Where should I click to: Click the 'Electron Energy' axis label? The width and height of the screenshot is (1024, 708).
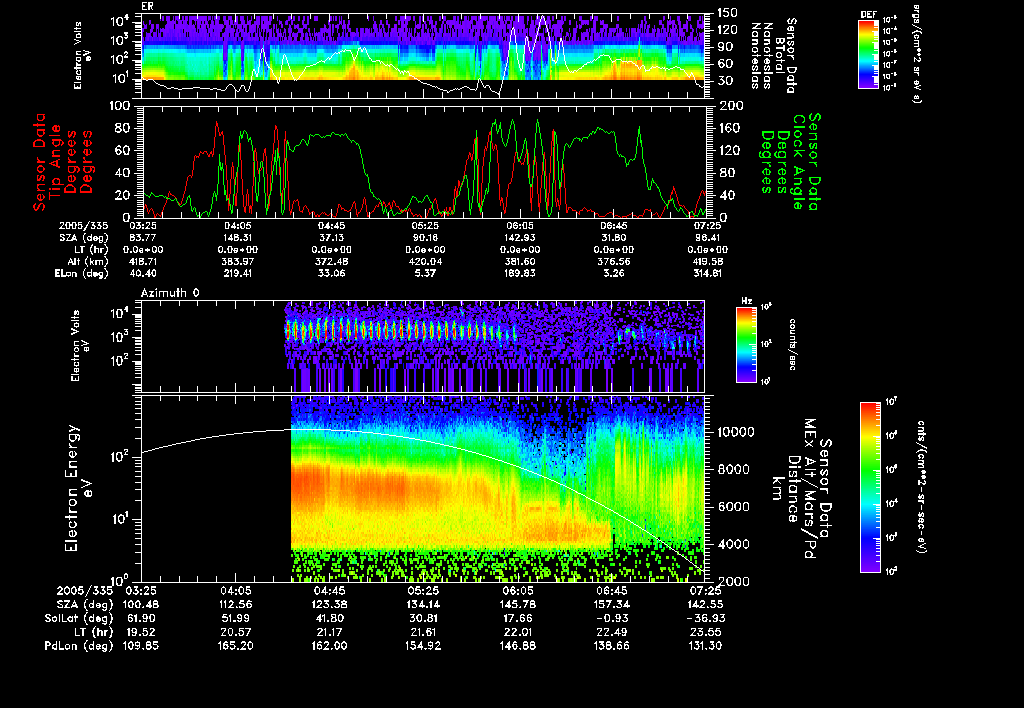pos(72,489)
